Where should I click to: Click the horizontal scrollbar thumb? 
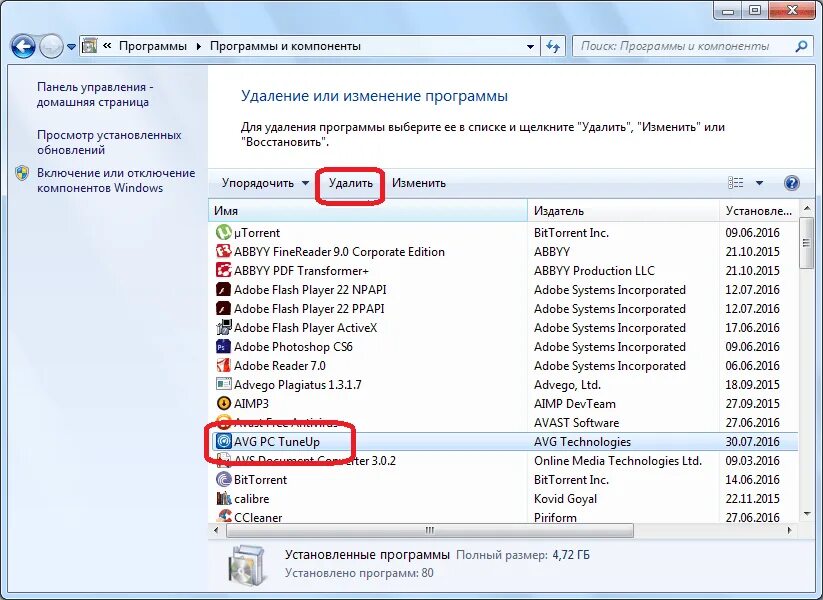[430, 530]
